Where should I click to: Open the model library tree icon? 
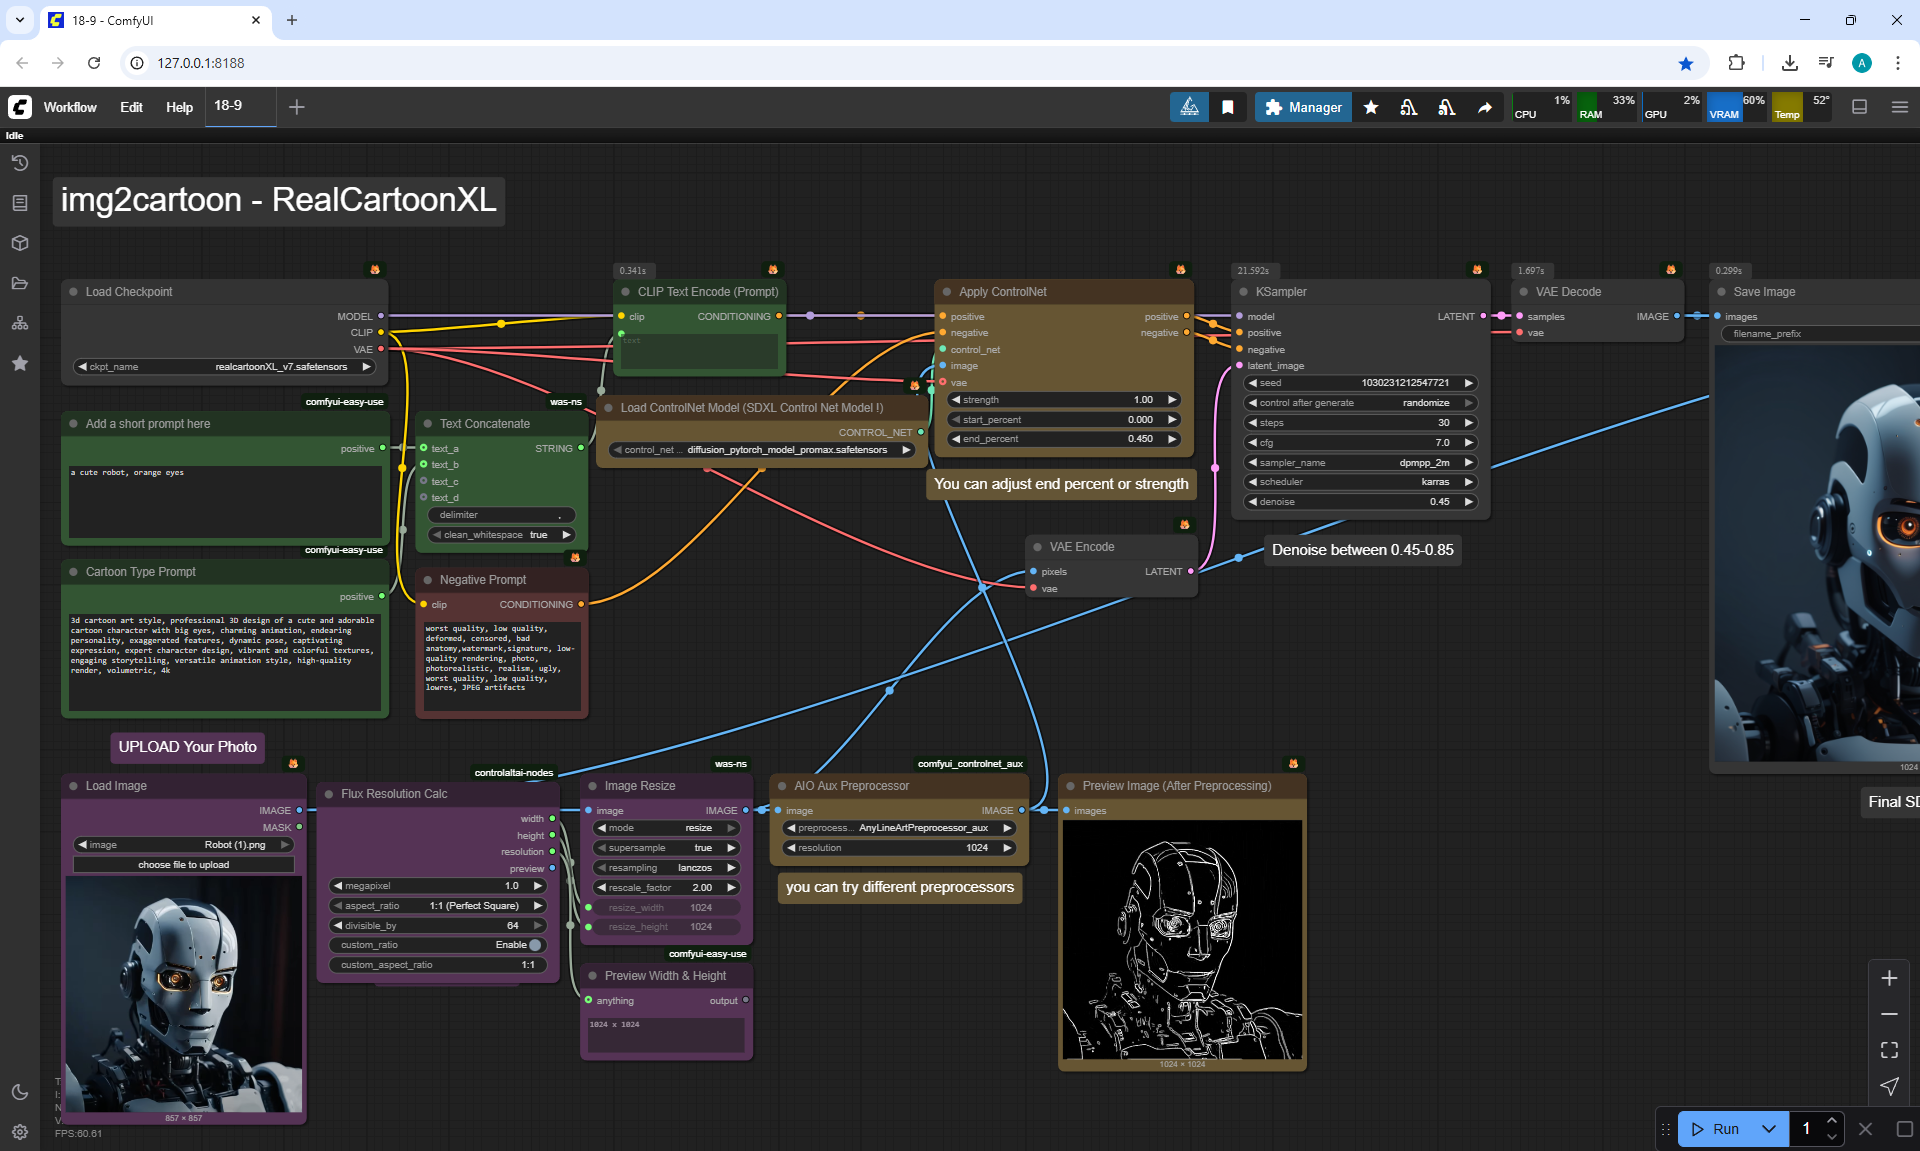click(19, 323)
